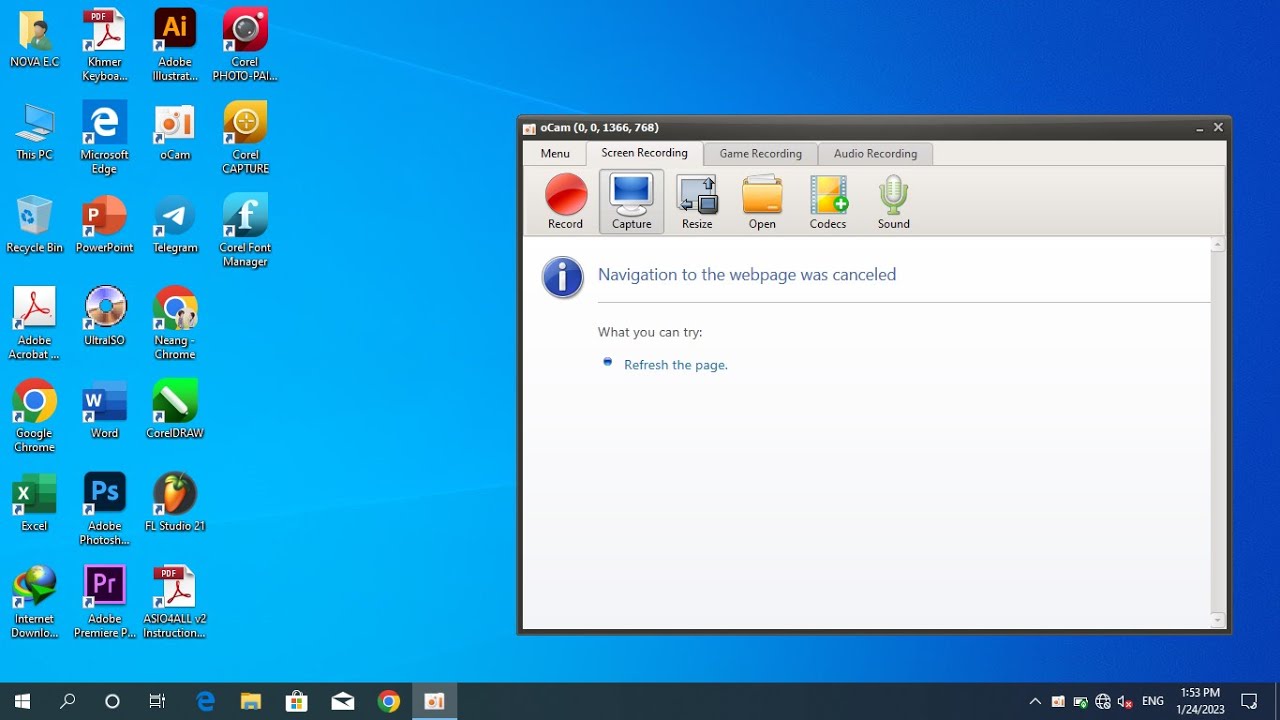The height and width of the screenshot is (720, 1280).
Task: Switch to the Screen Recording tab
Action: (x=645, y=153)
